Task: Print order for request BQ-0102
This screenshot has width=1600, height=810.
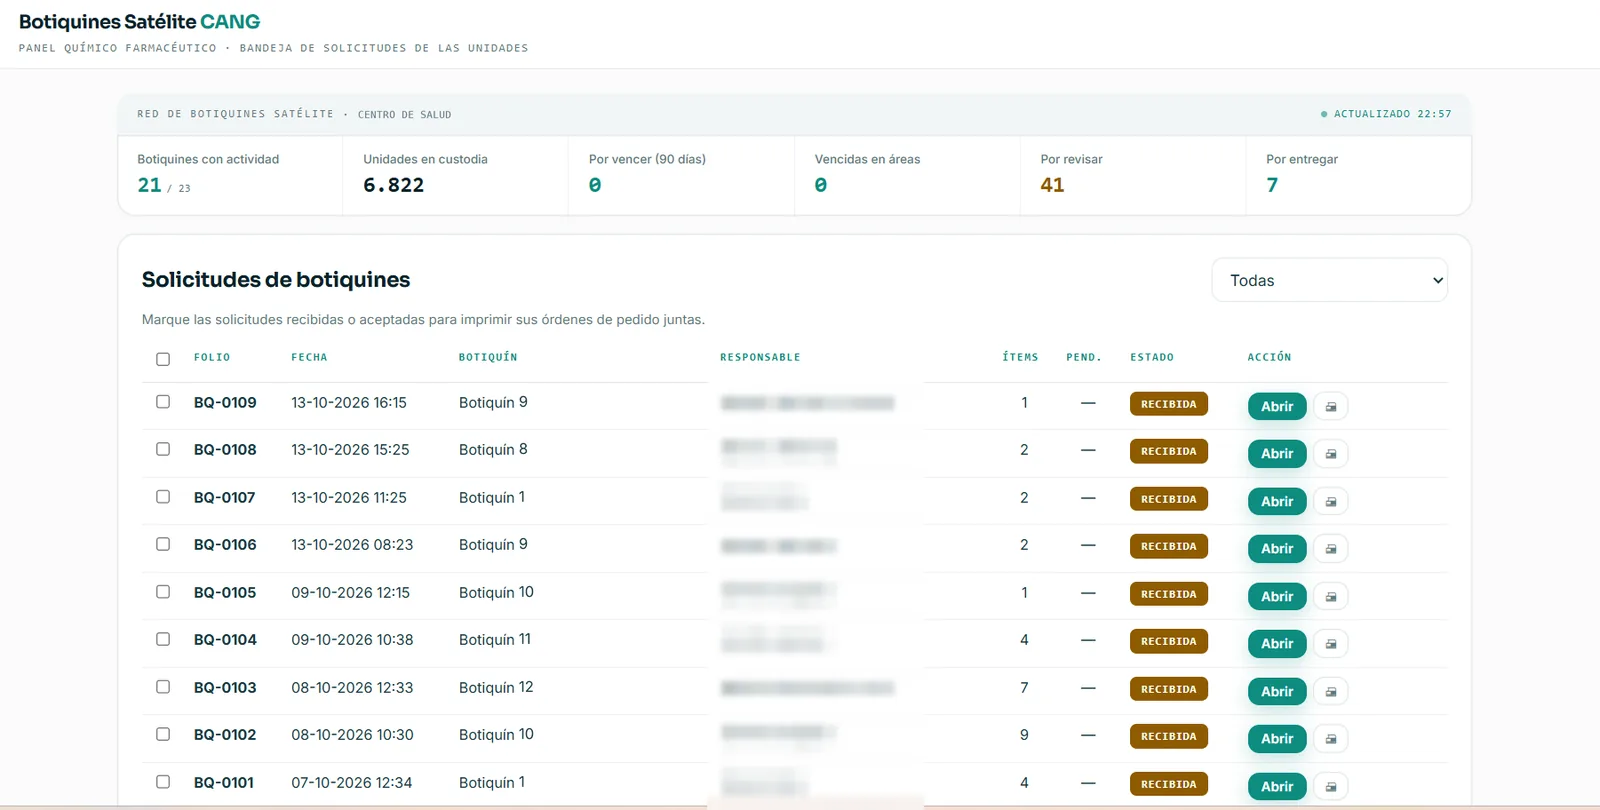Action: [x=1330, y=738]
